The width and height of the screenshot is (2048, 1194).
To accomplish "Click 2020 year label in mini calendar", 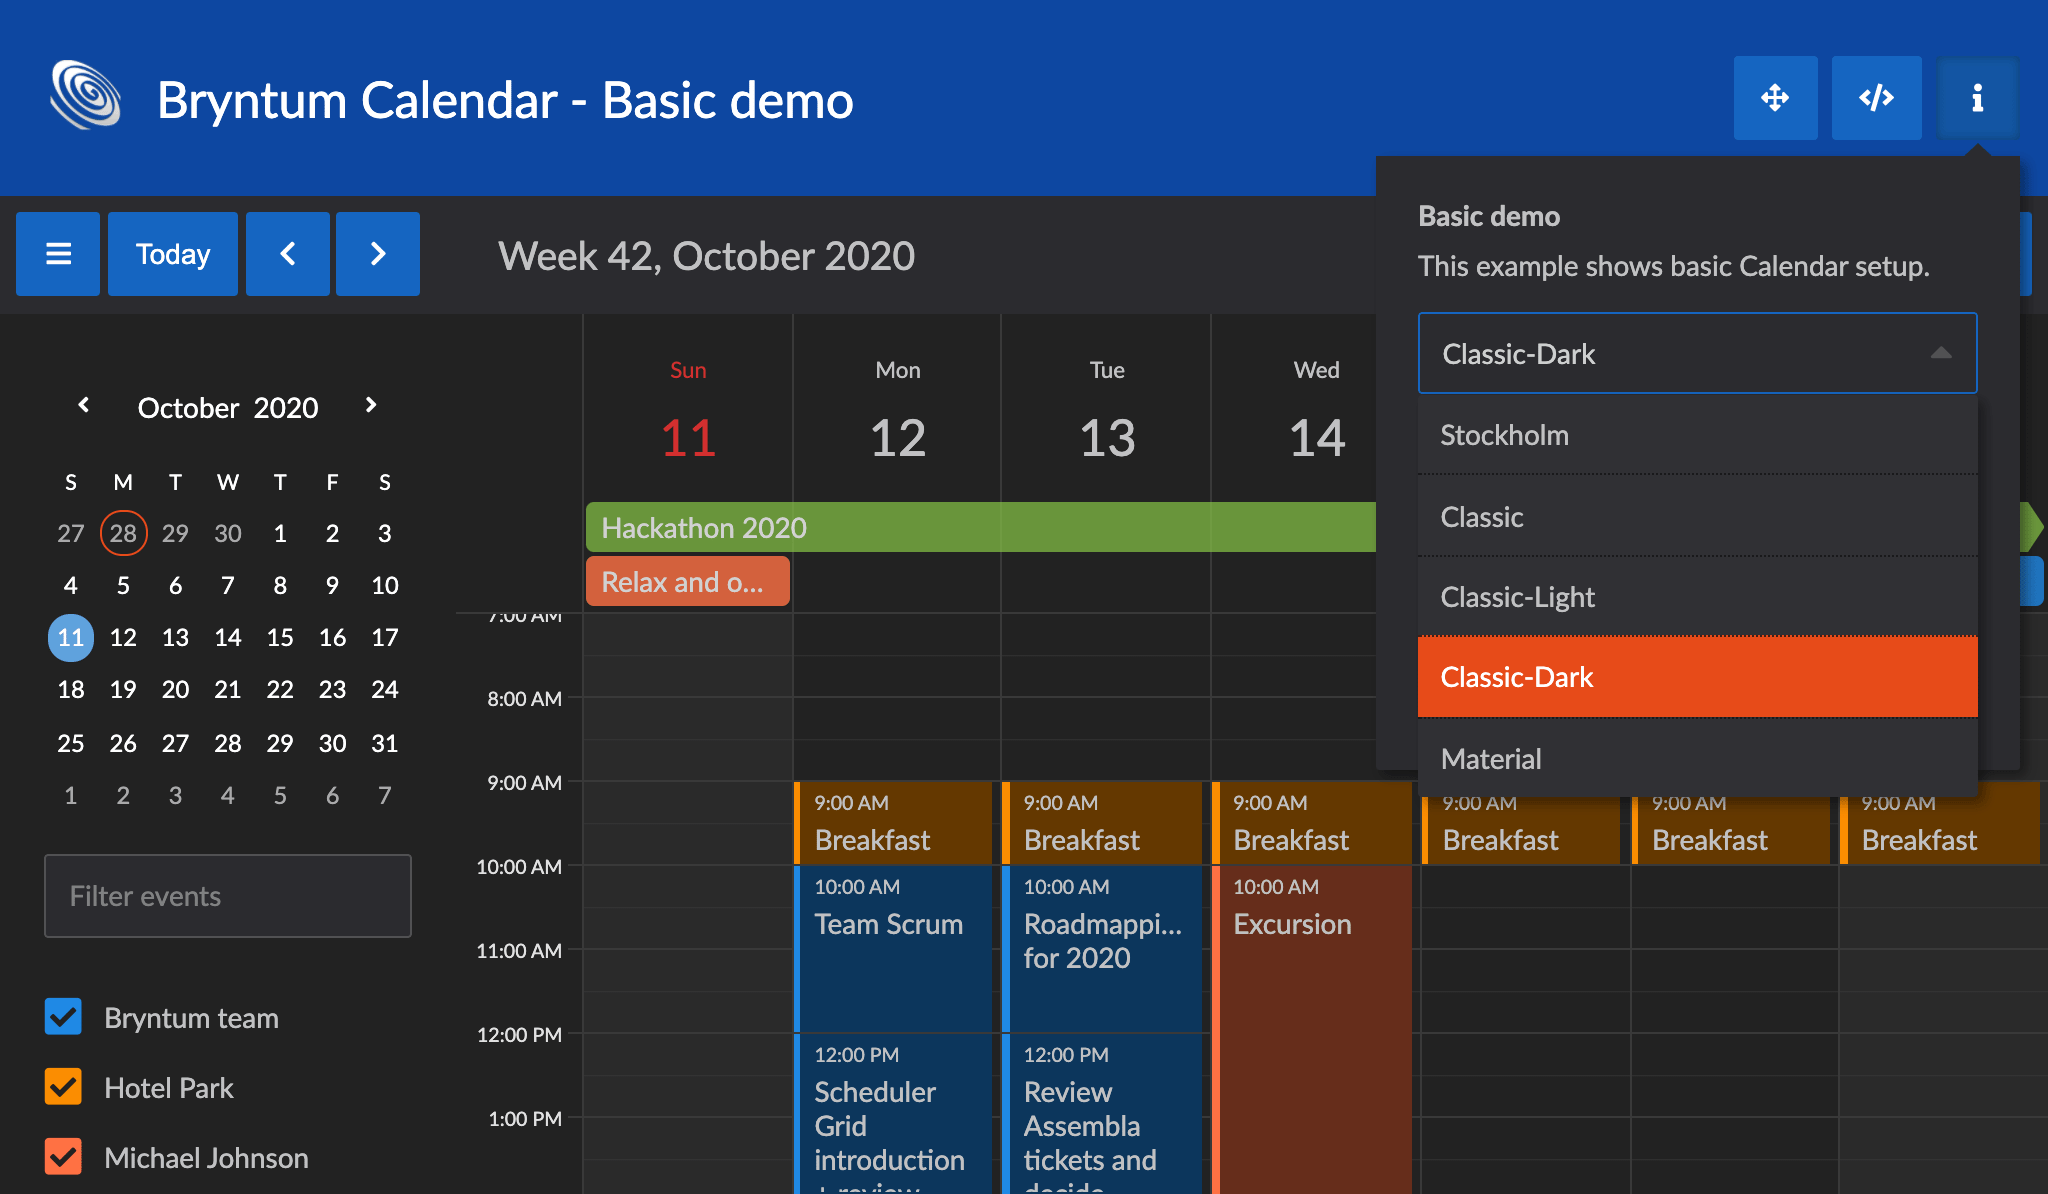I will pos(286,408).
